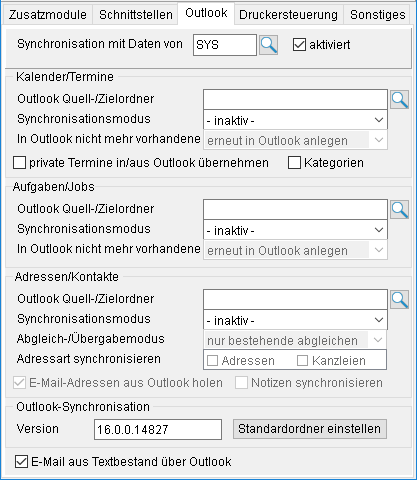Viewport: 419px width, 480px height.
Task: Tick the 'Adressen' checkbox
Action: click(x=213, y=361)
